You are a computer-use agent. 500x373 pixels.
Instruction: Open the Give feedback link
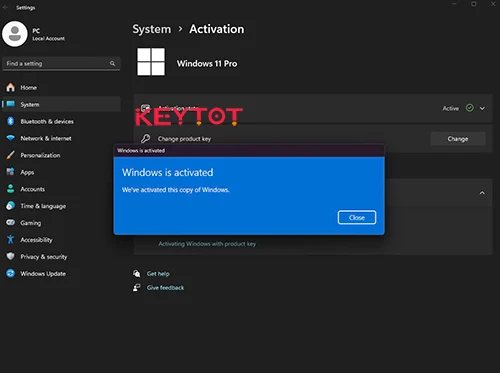pos(165,287)
